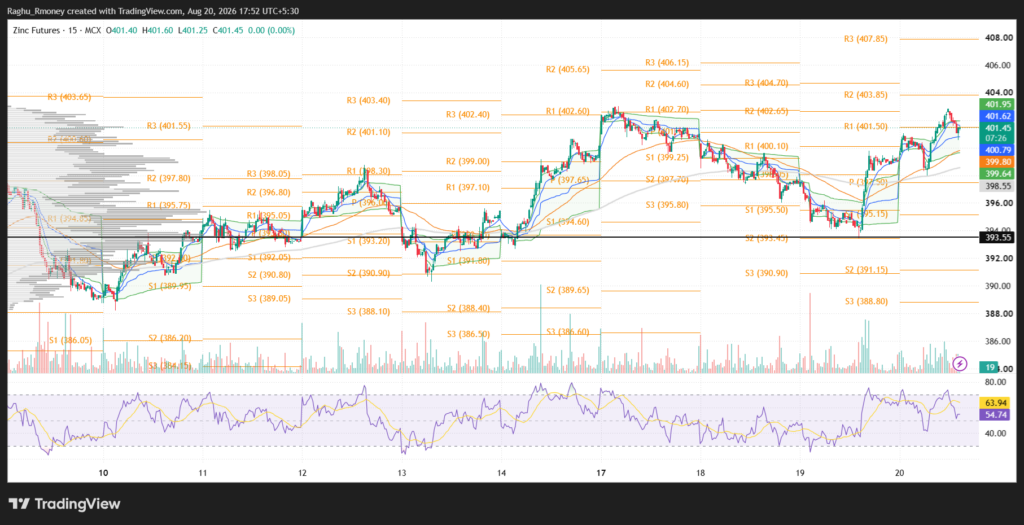Screen dimensions: 1024x525
Task: Click the R3 (403.65) pivot label
Action: click(x=69, y=97)
